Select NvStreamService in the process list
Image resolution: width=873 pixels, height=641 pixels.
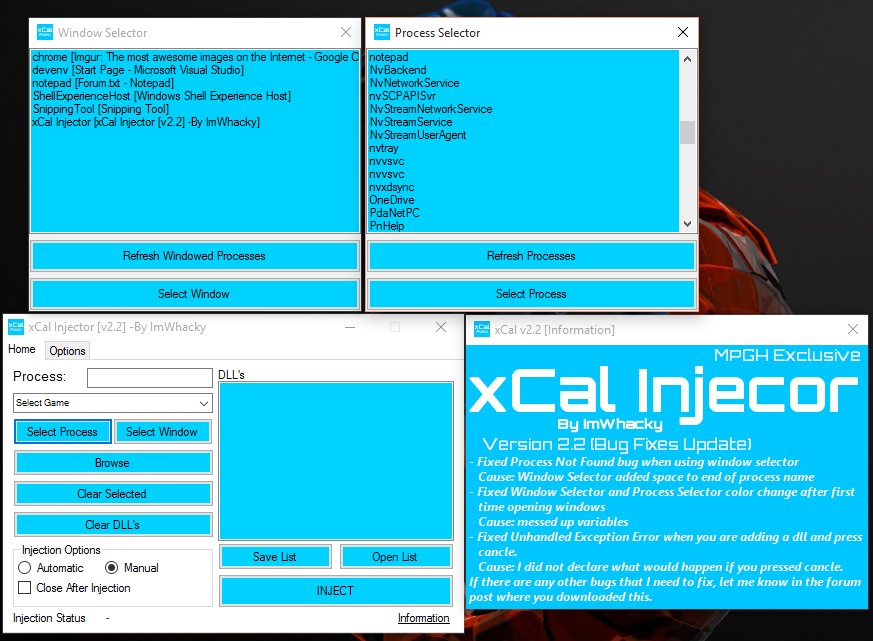(x=523, y=122)
